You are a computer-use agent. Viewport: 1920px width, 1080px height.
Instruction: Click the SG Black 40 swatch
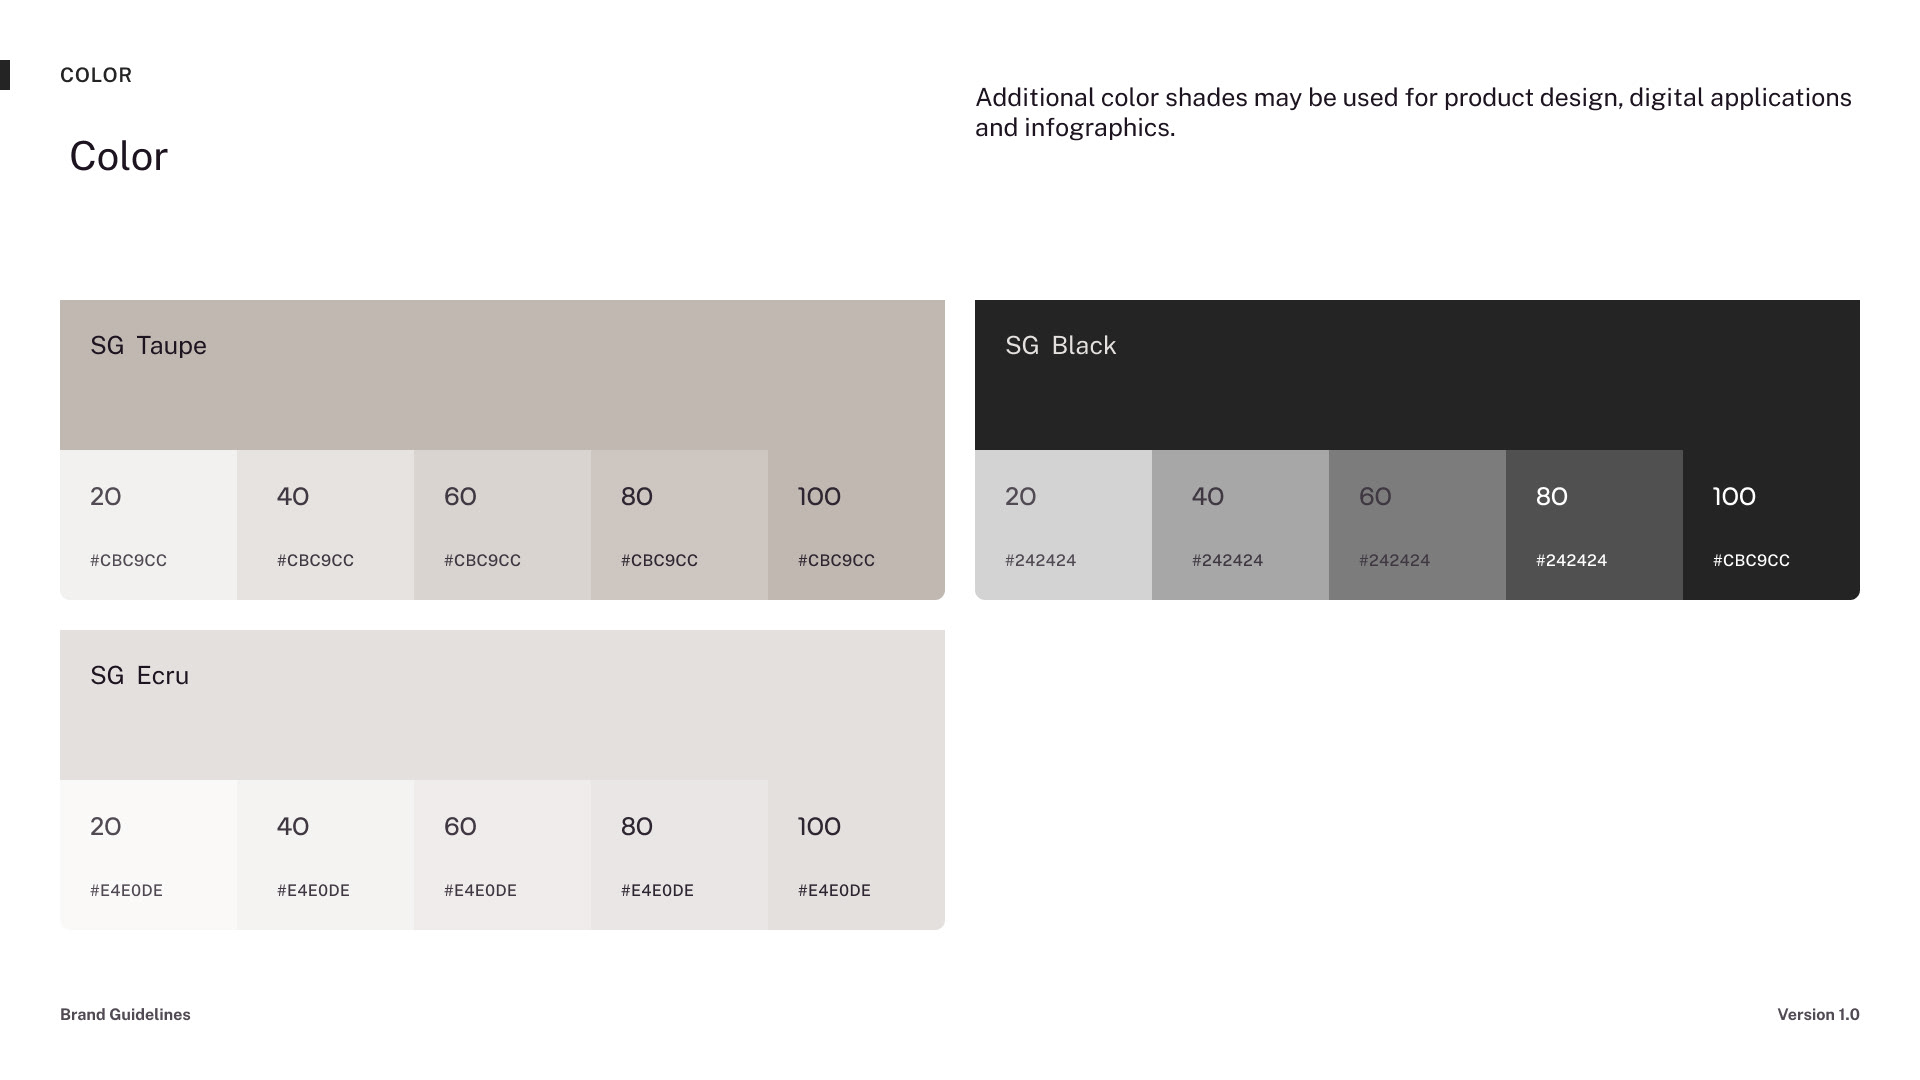tap(1240, 525)
